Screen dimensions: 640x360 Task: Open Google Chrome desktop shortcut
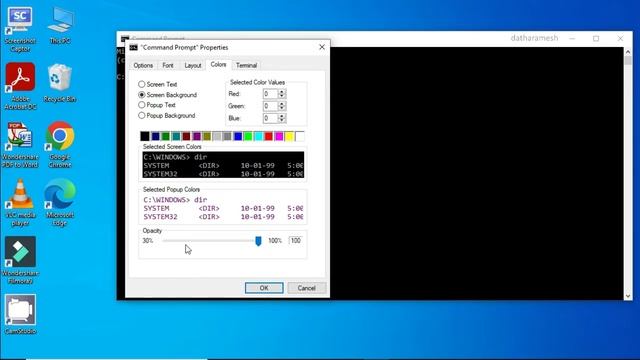click(x=60, y=145)
